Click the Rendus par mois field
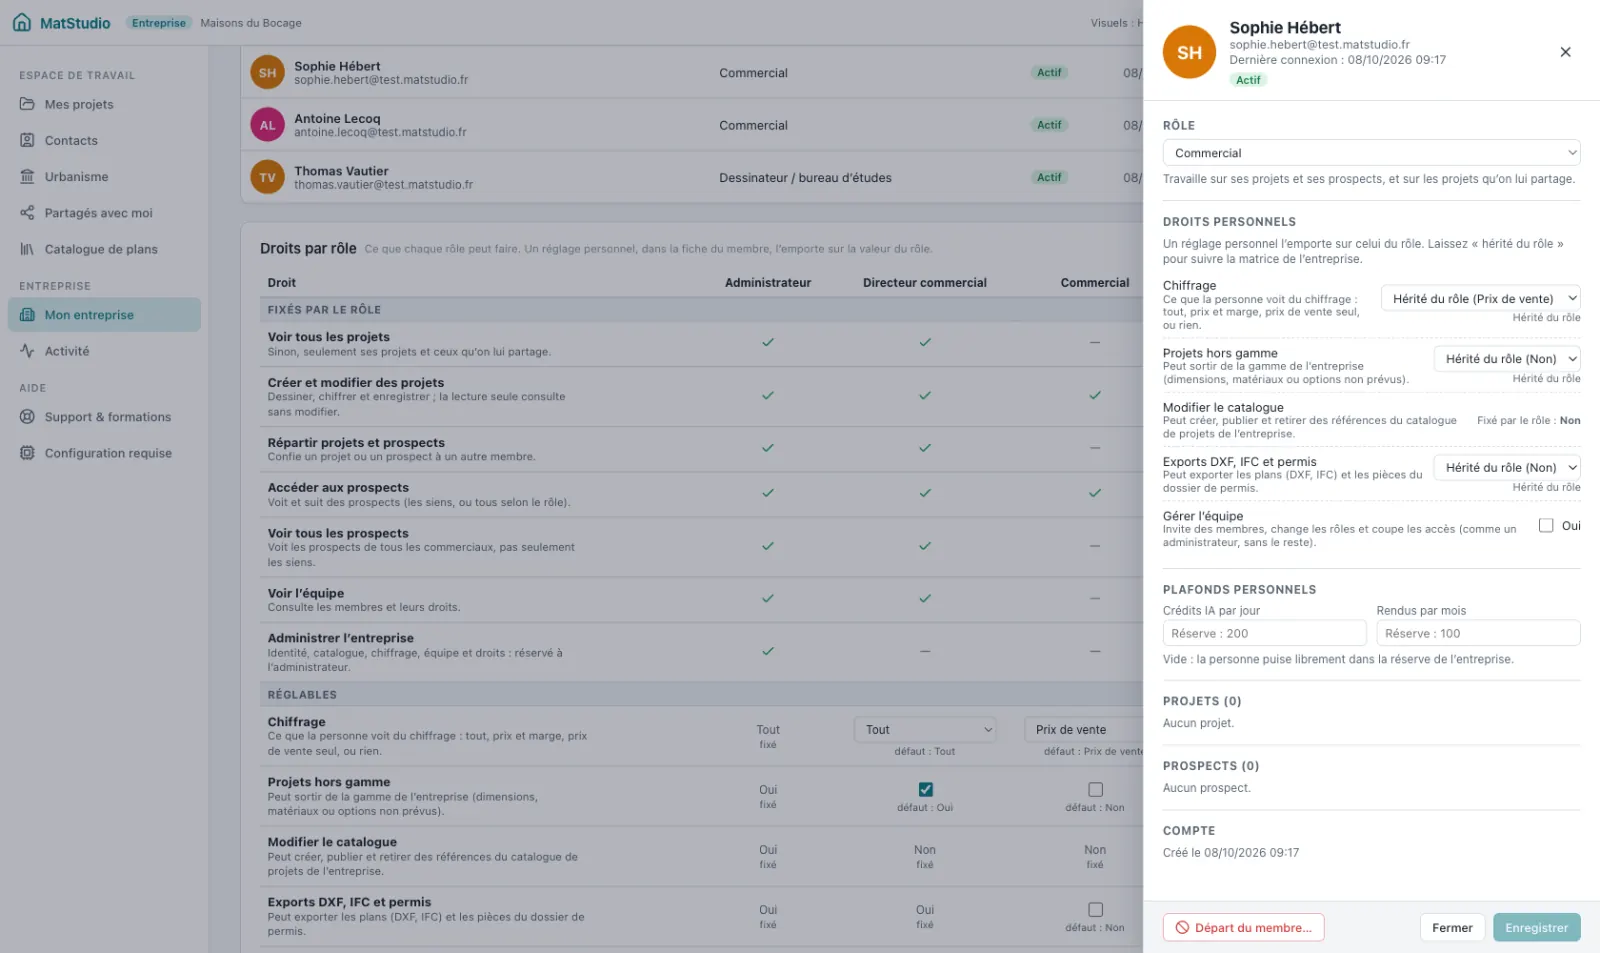The width and height of the screenshot is (1600, 953). (1478, 633)
